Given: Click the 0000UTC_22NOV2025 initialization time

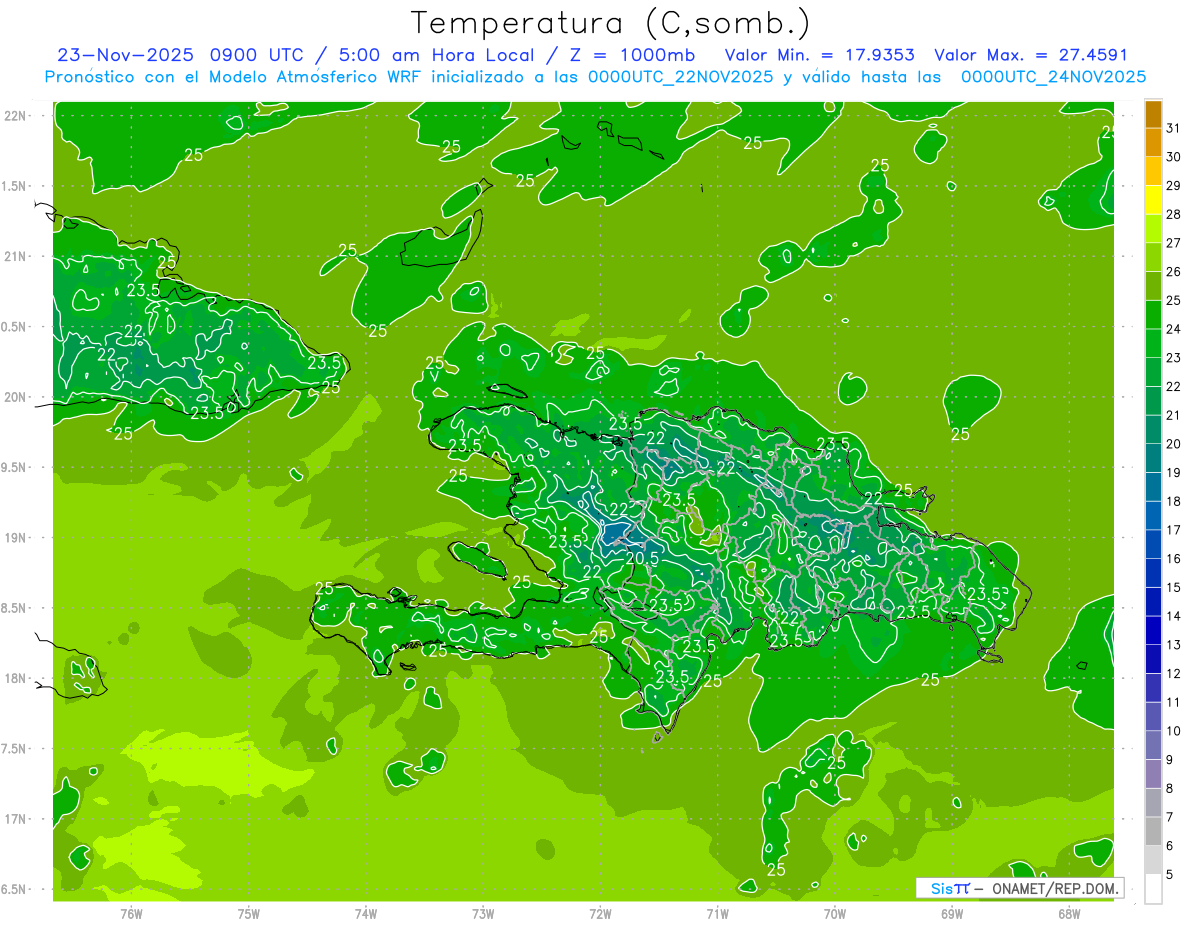Looking at the screenshot, I should pyautogui.click(x=680, y=77).
